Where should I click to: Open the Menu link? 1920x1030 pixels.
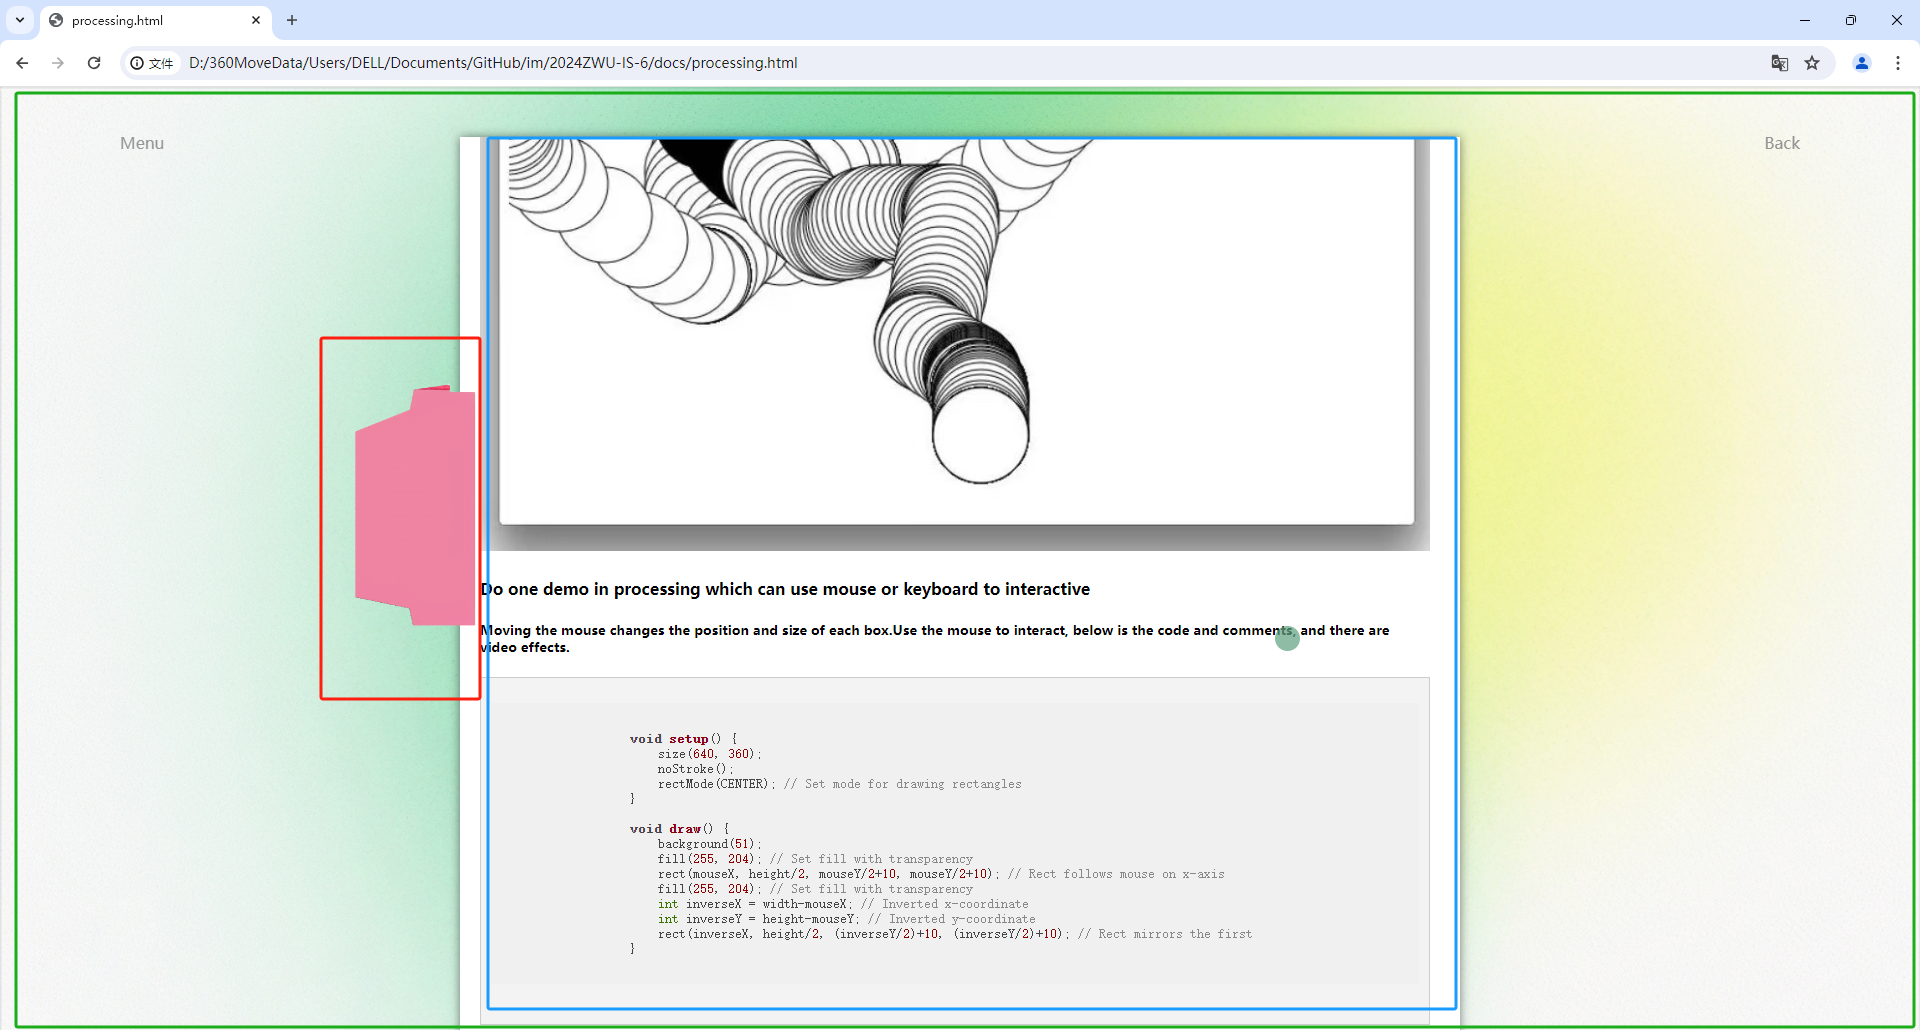[142, 143]
